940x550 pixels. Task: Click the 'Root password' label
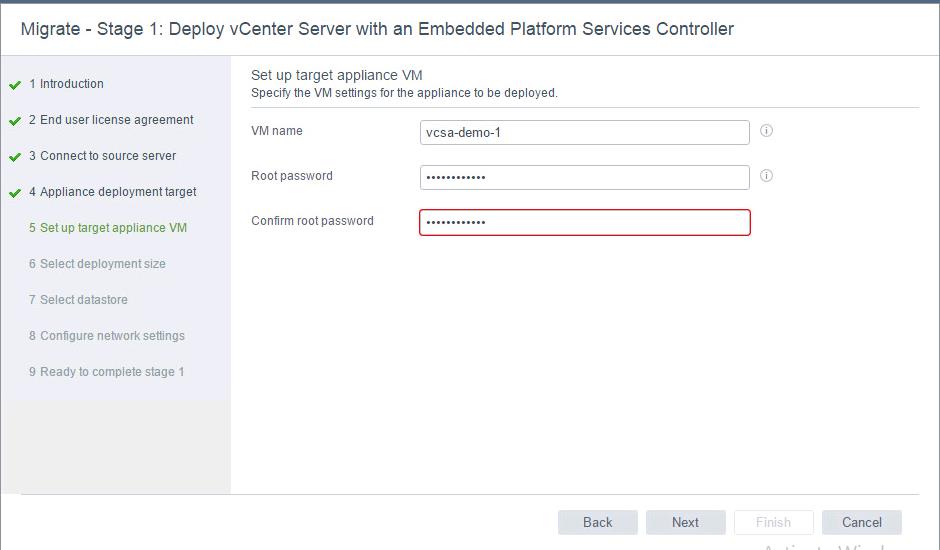coord(292,176)
